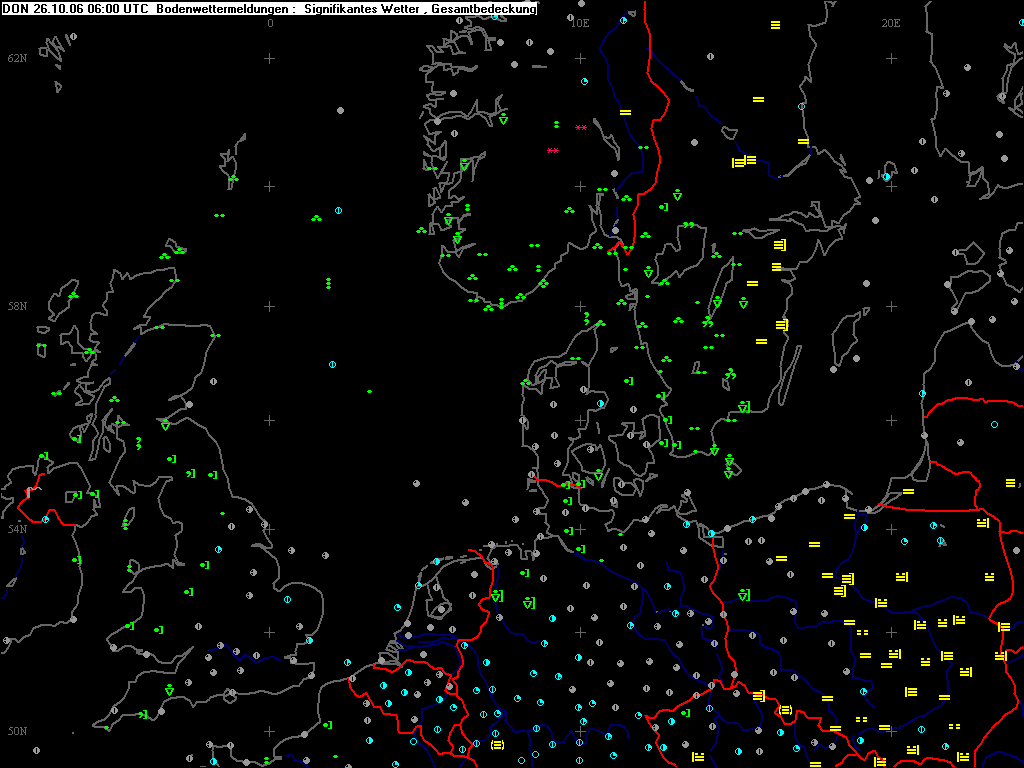Click the 62N latitude label
The width and height of the screenshot is (1024, 768).
[x=18, y=58]
